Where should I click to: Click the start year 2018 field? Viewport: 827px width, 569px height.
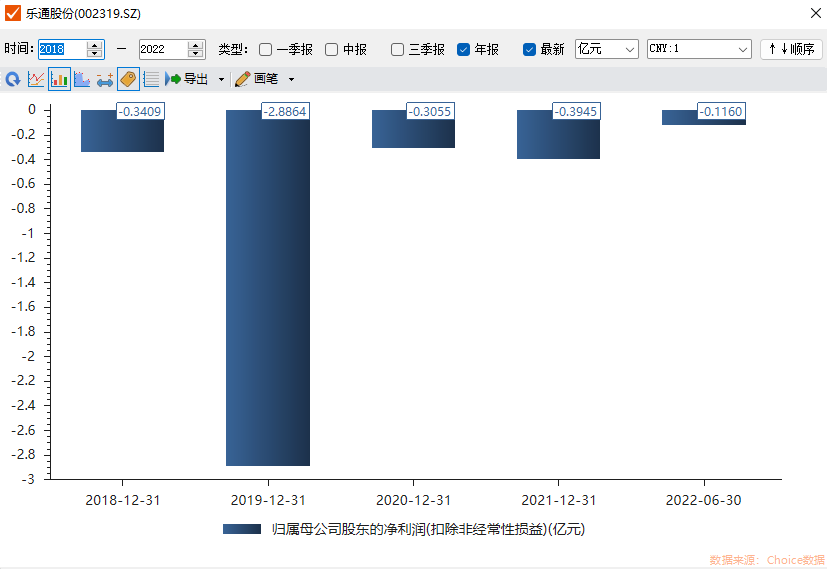pyautogui.click(x=61, y=49)
